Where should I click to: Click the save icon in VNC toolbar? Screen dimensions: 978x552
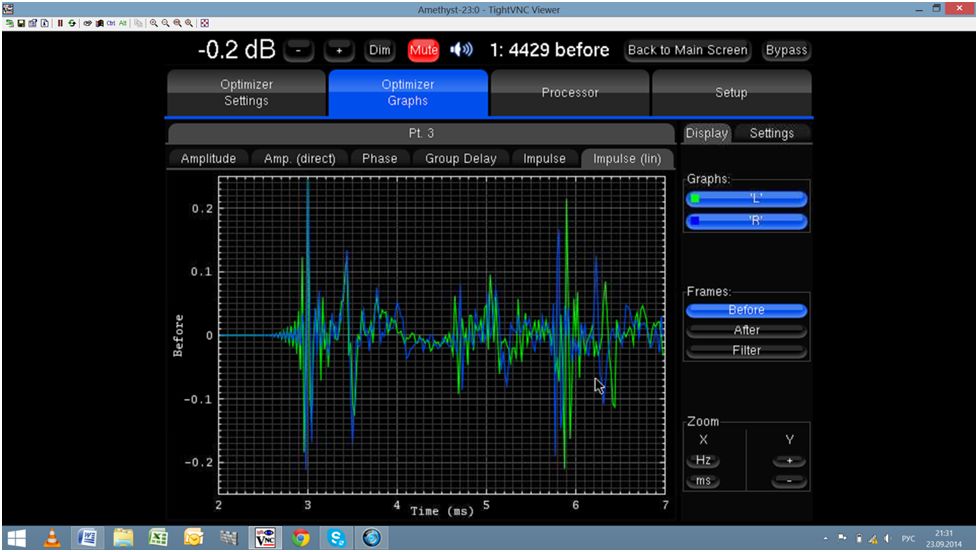(21, 23)
